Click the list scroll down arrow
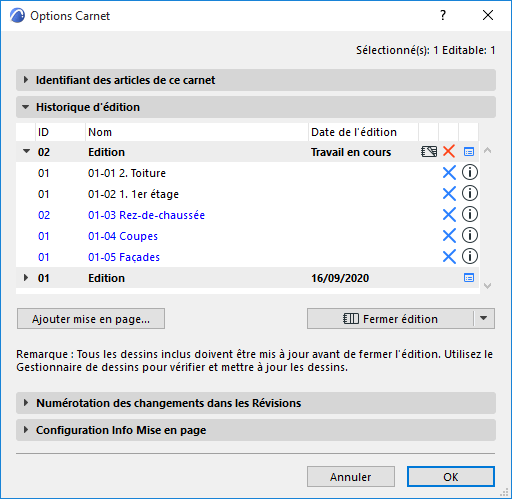The image size is (512, 499). 487,286
